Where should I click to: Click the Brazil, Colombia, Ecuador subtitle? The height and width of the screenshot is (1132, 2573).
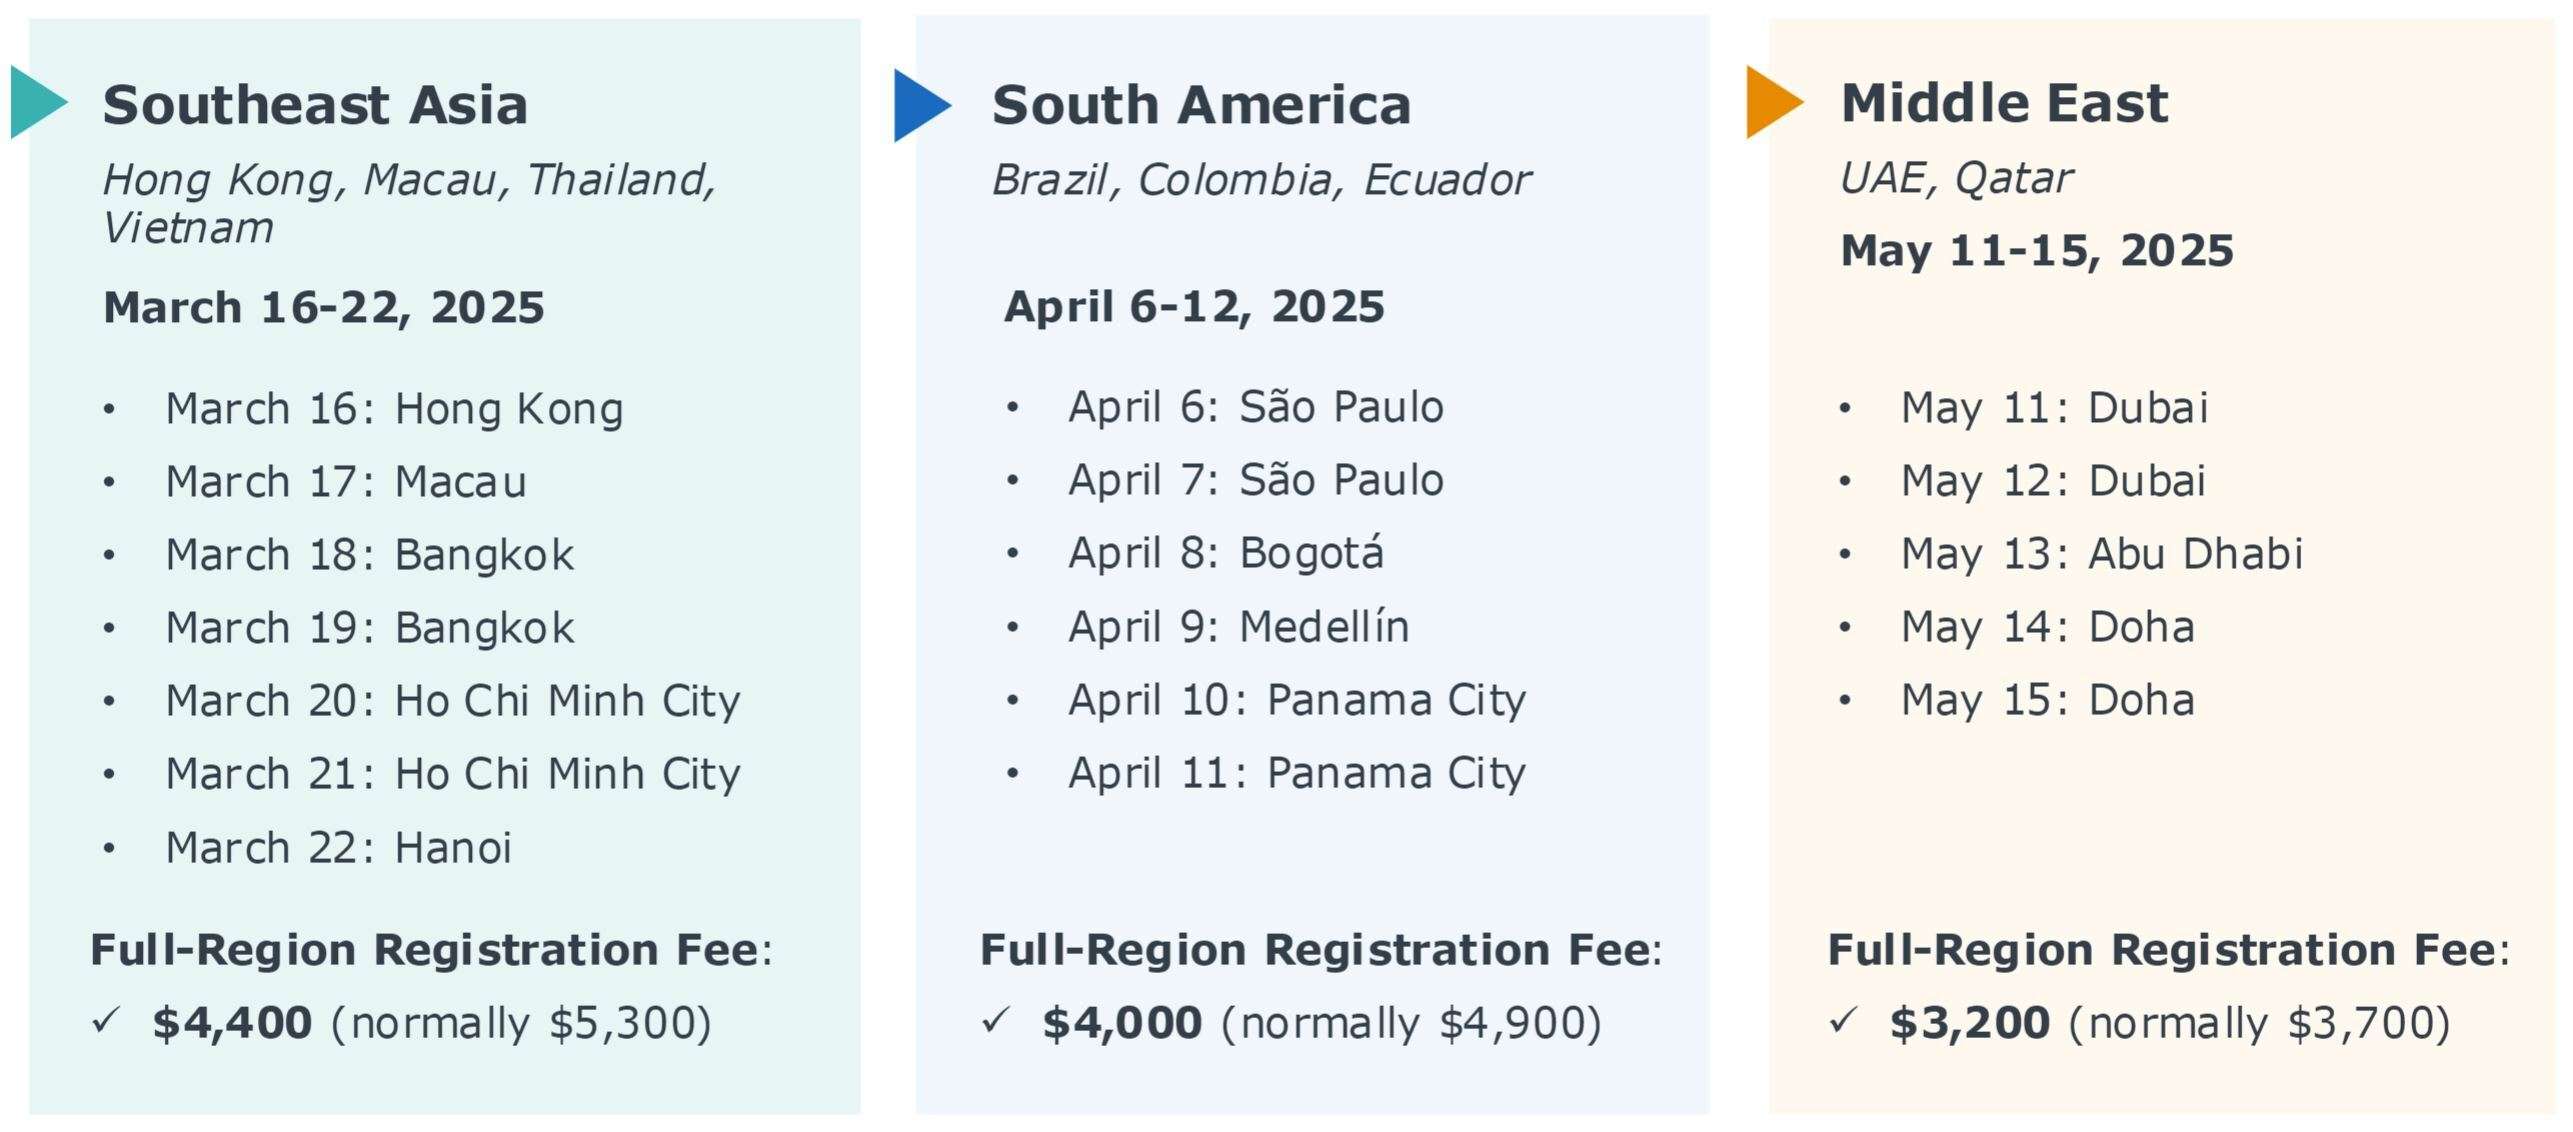(x=1260, y=180)
